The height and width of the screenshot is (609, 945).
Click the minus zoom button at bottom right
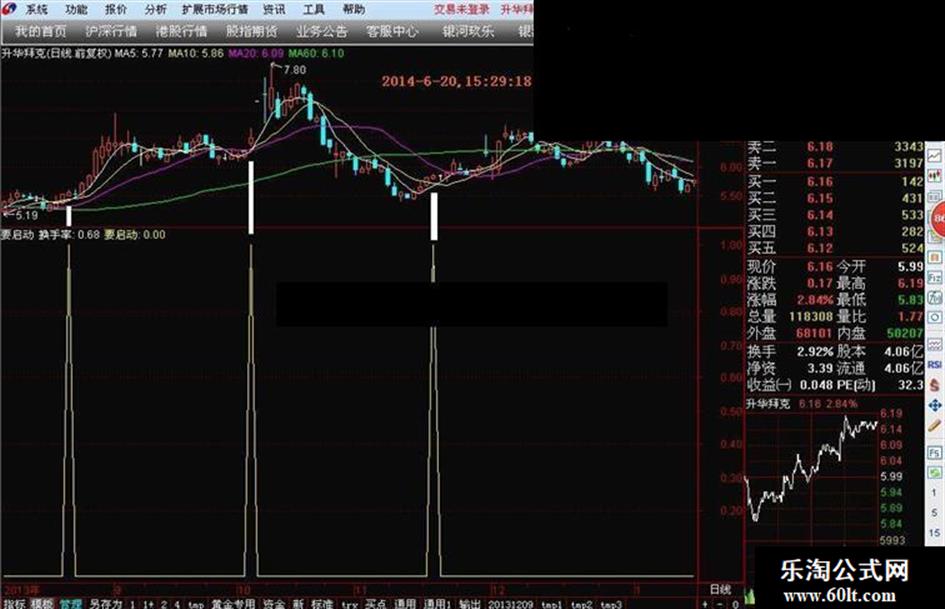[720, 604]
